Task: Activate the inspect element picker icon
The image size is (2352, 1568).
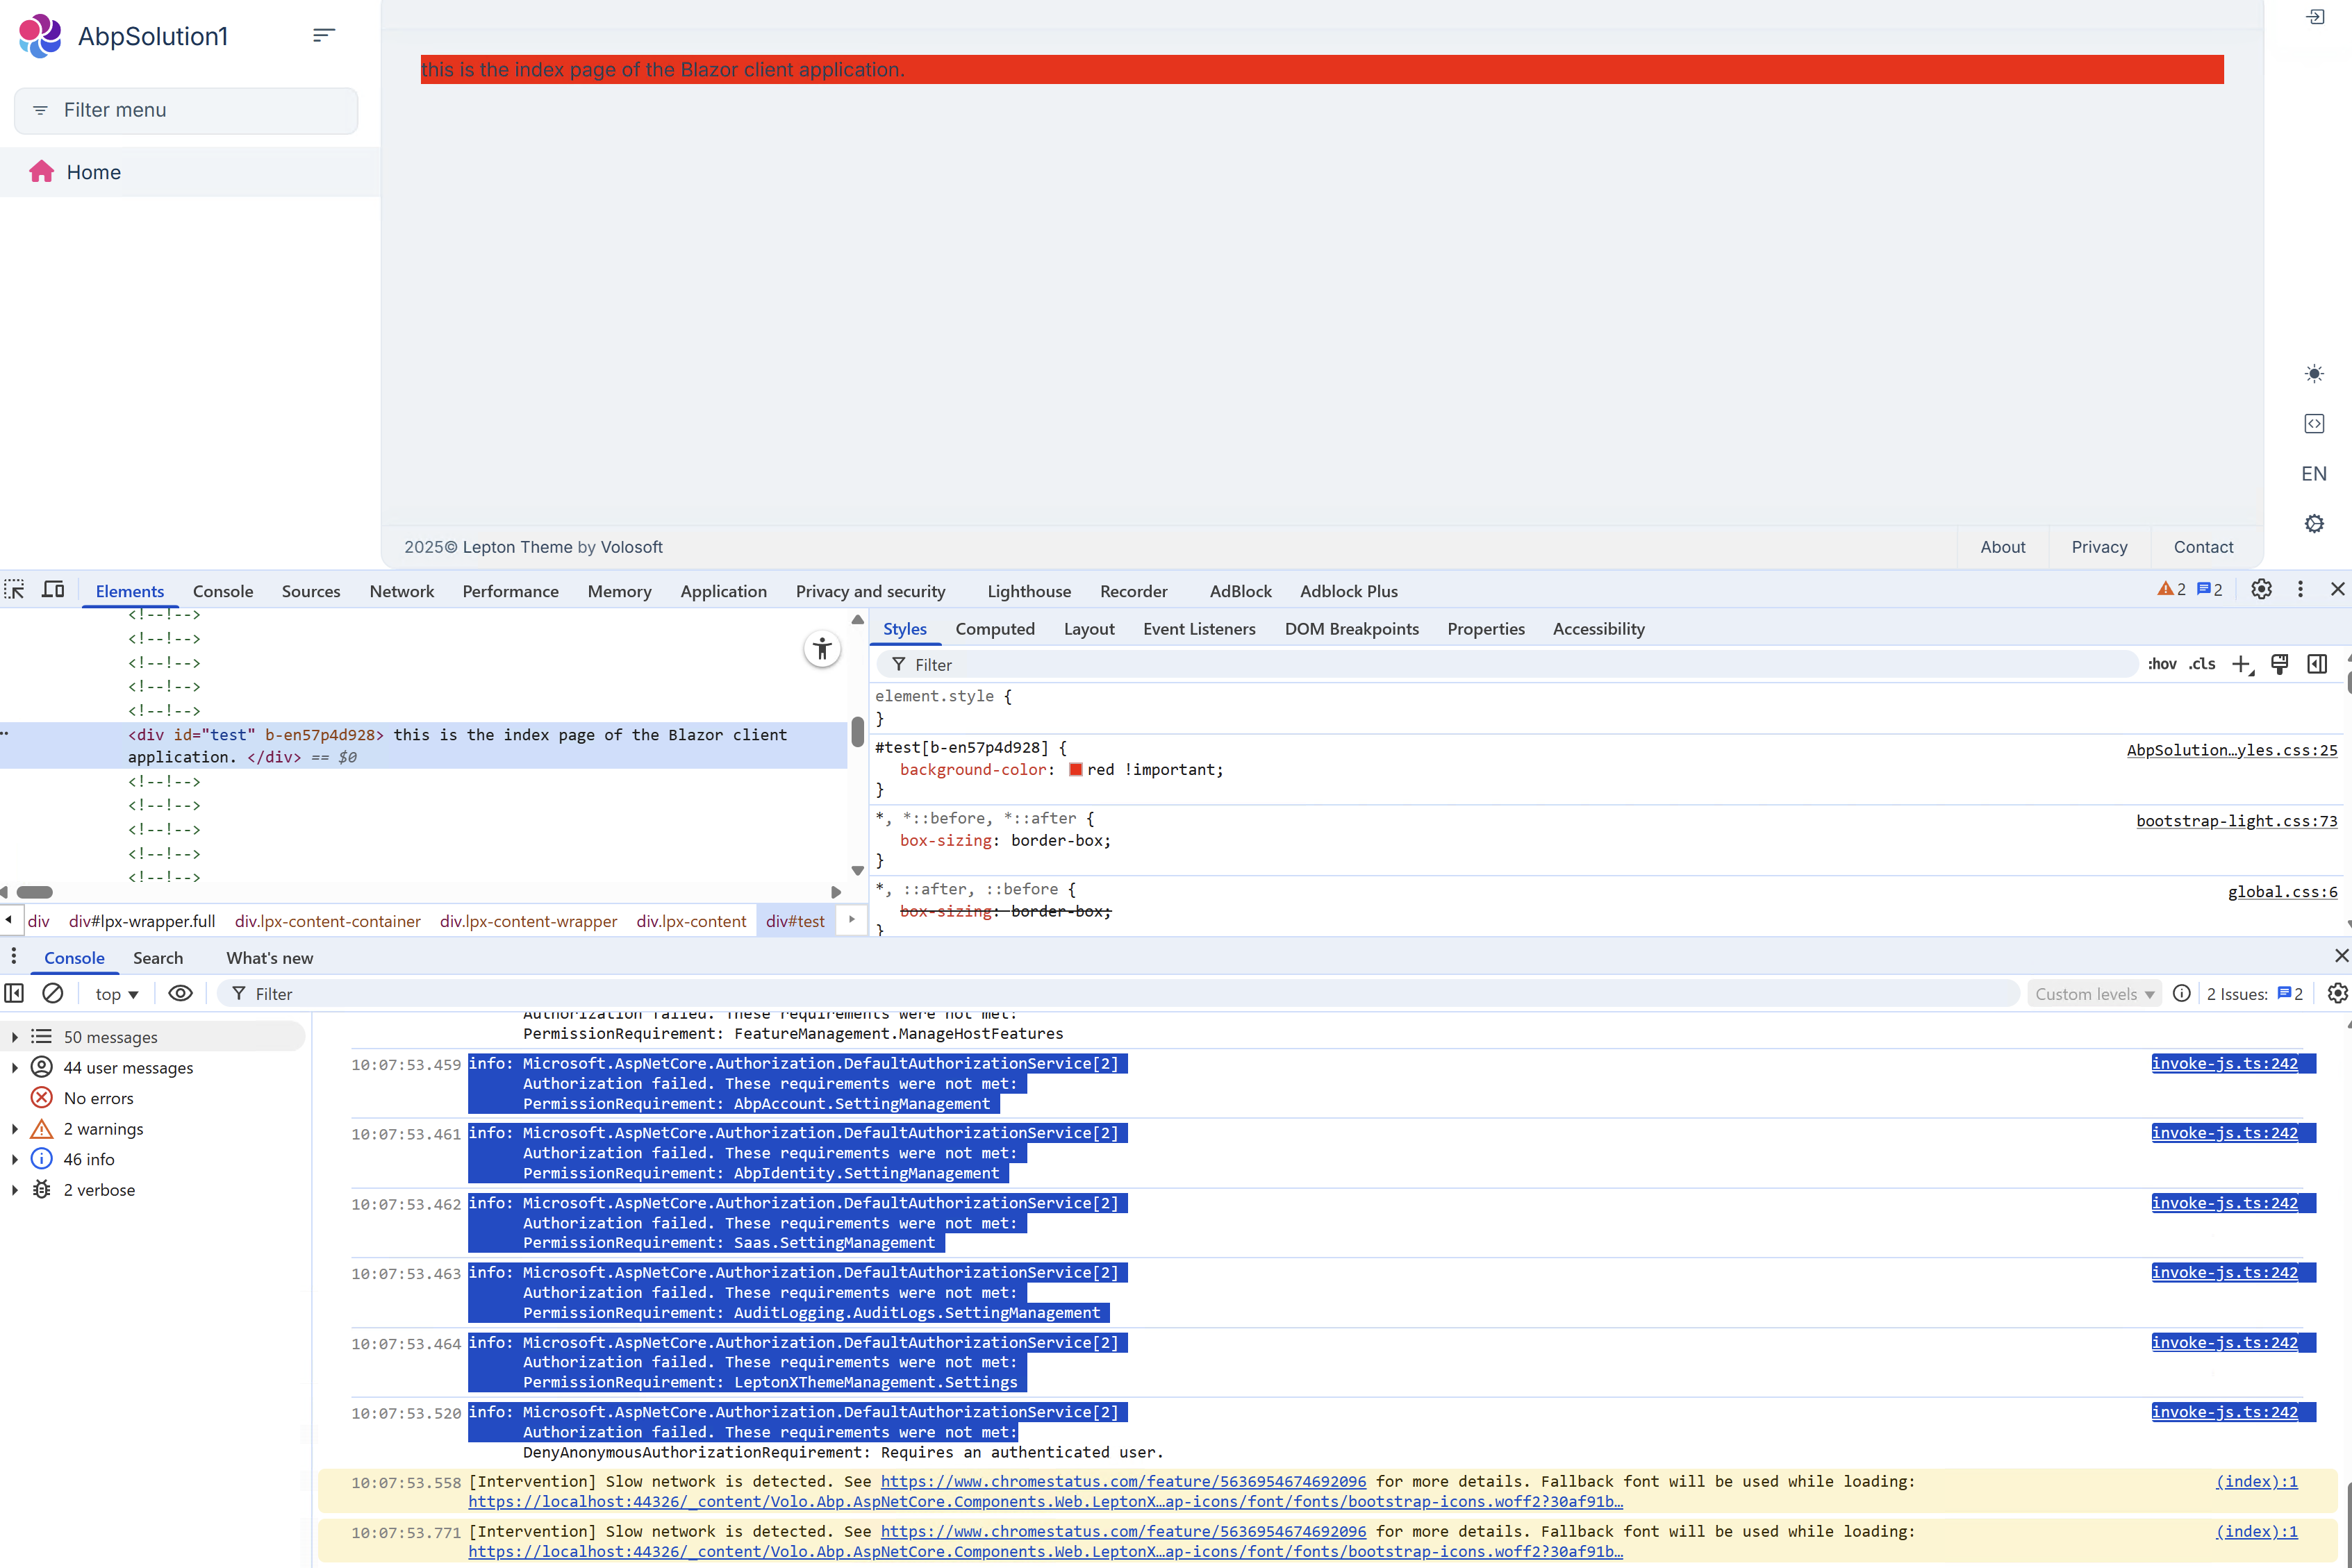Action: click(15, 590)
